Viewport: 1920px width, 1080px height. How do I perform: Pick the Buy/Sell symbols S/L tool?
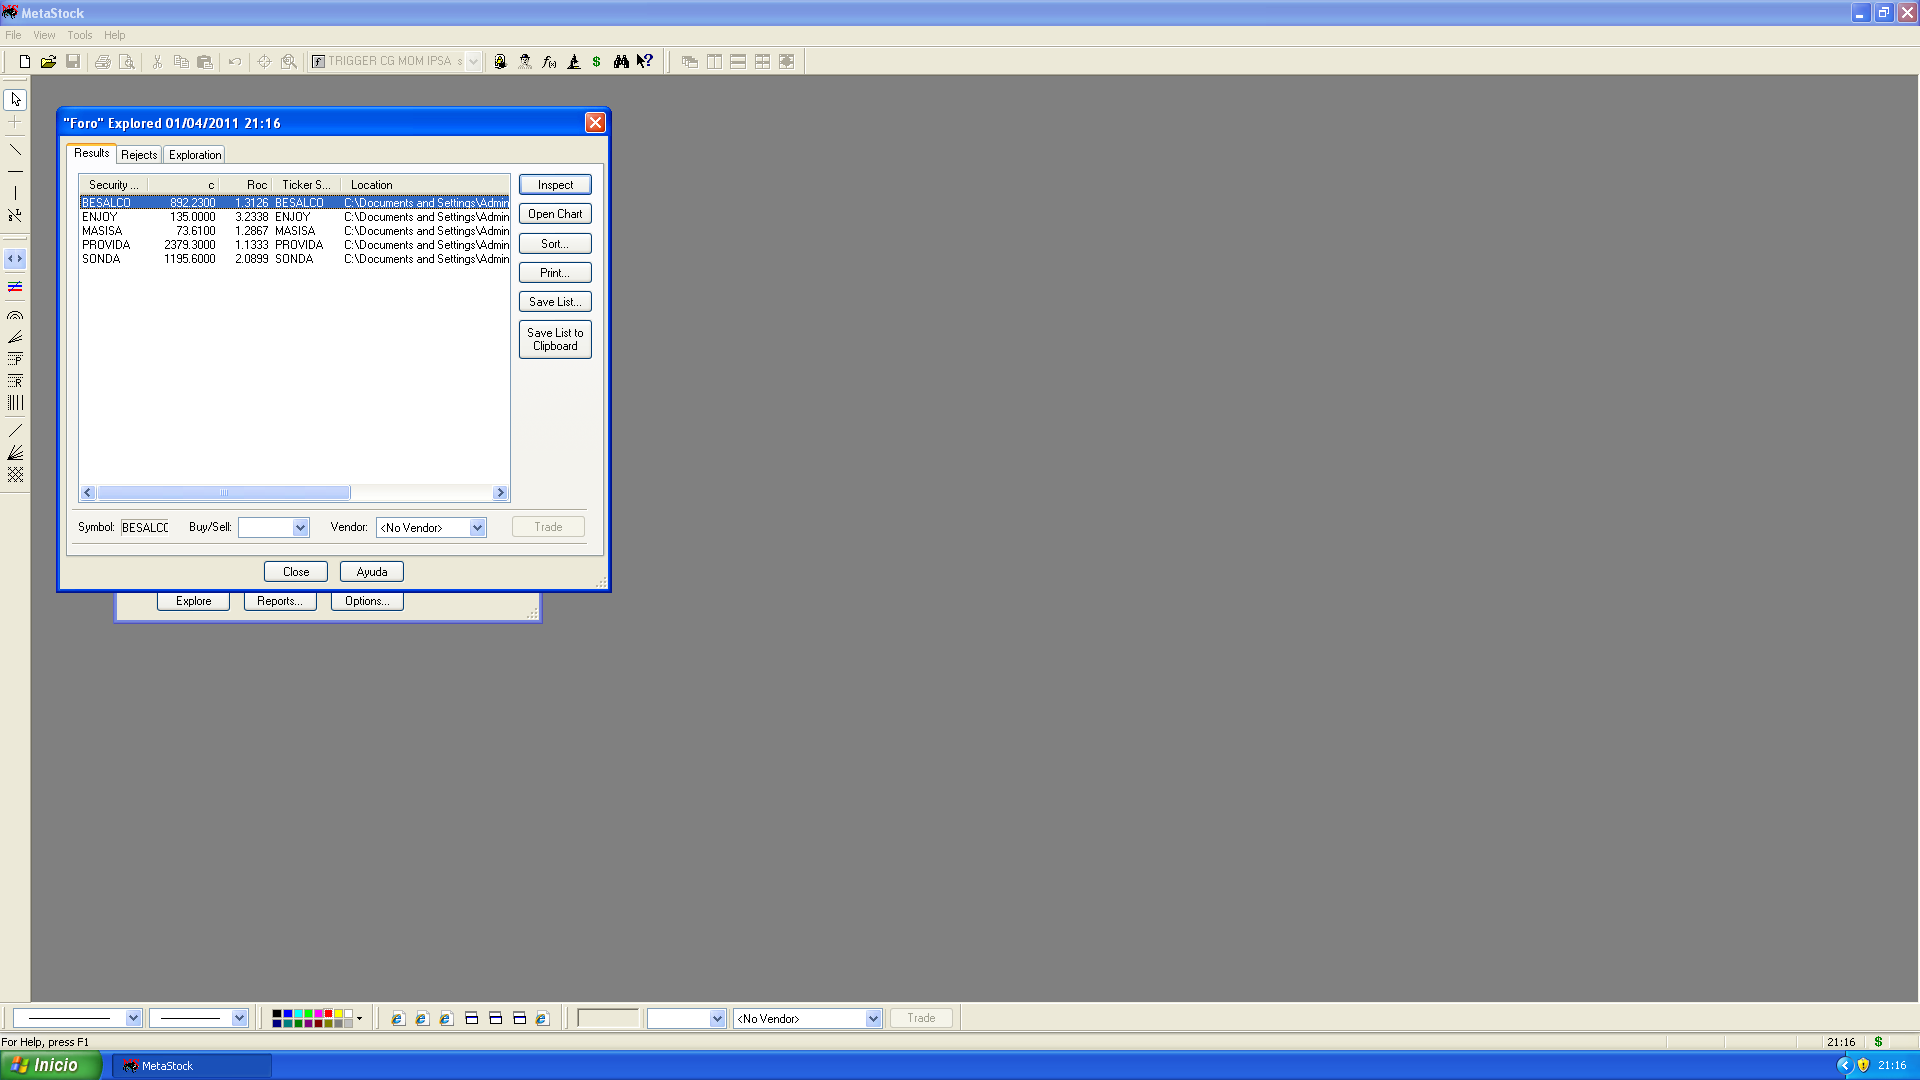pos(15,215)
